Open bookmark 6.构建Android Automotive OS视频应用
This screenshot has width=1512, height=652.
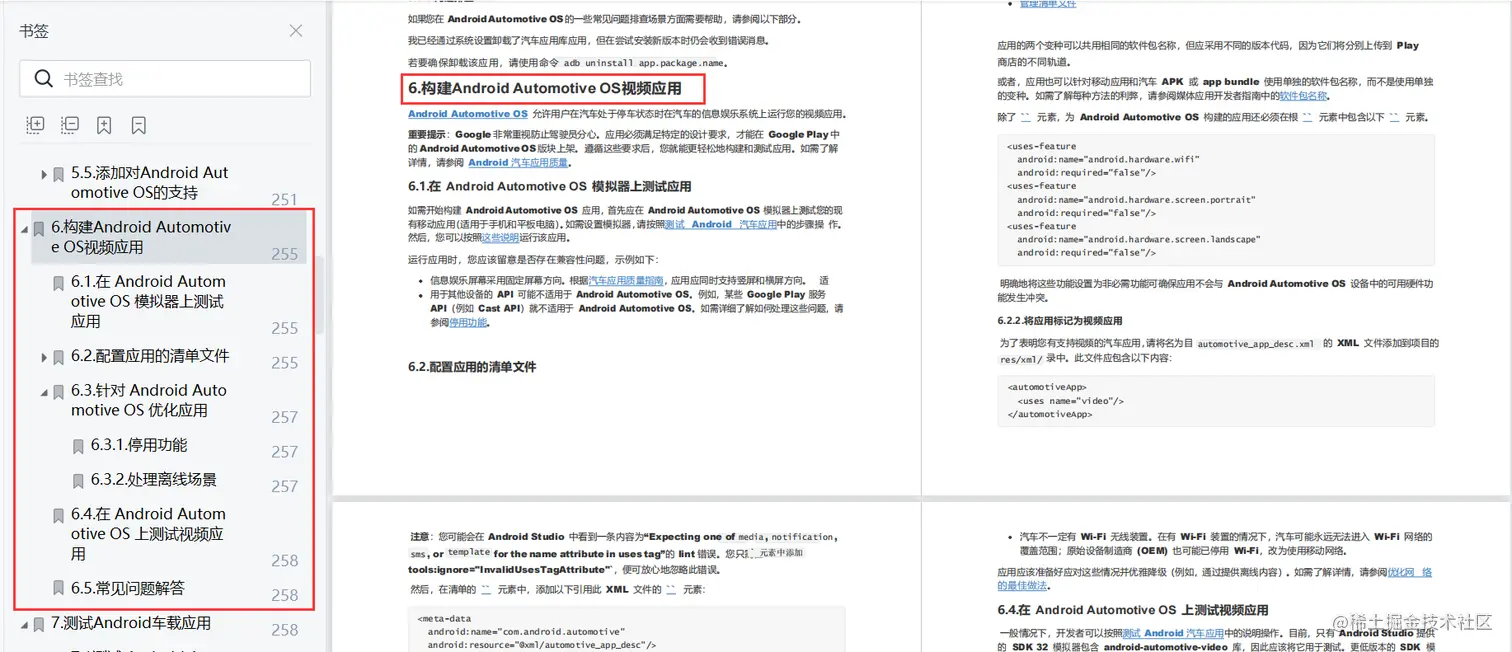pyautogui.click(x=141, y=237)
